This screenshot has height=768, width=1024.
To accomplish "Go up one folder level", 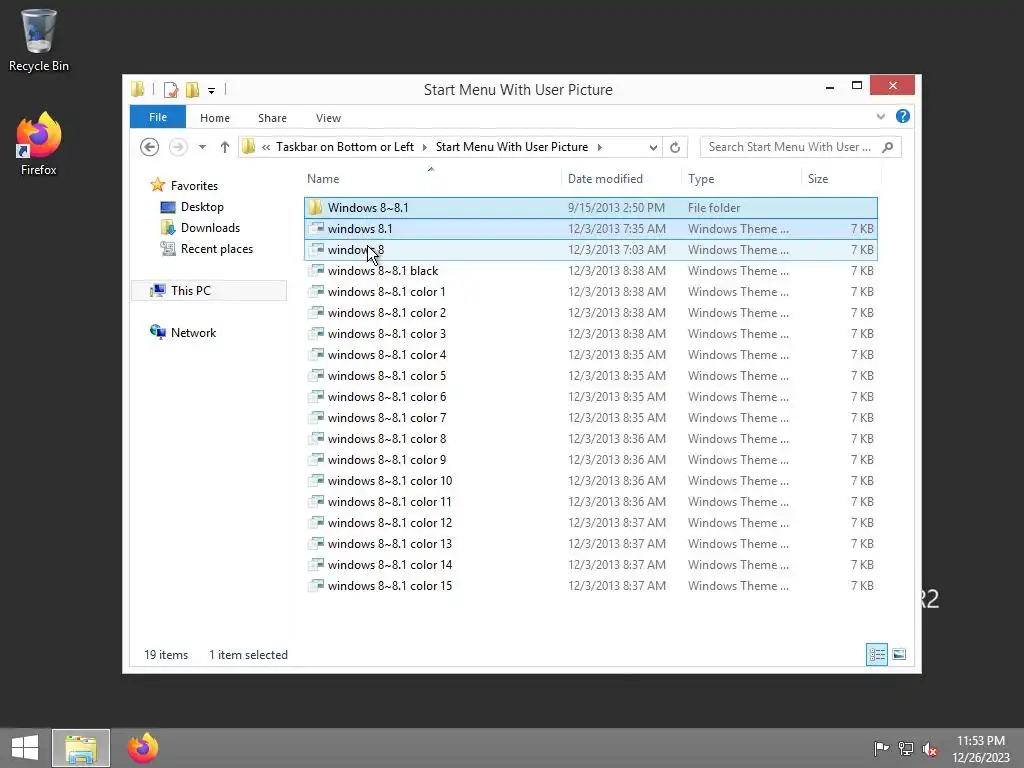I will (225, 148).
